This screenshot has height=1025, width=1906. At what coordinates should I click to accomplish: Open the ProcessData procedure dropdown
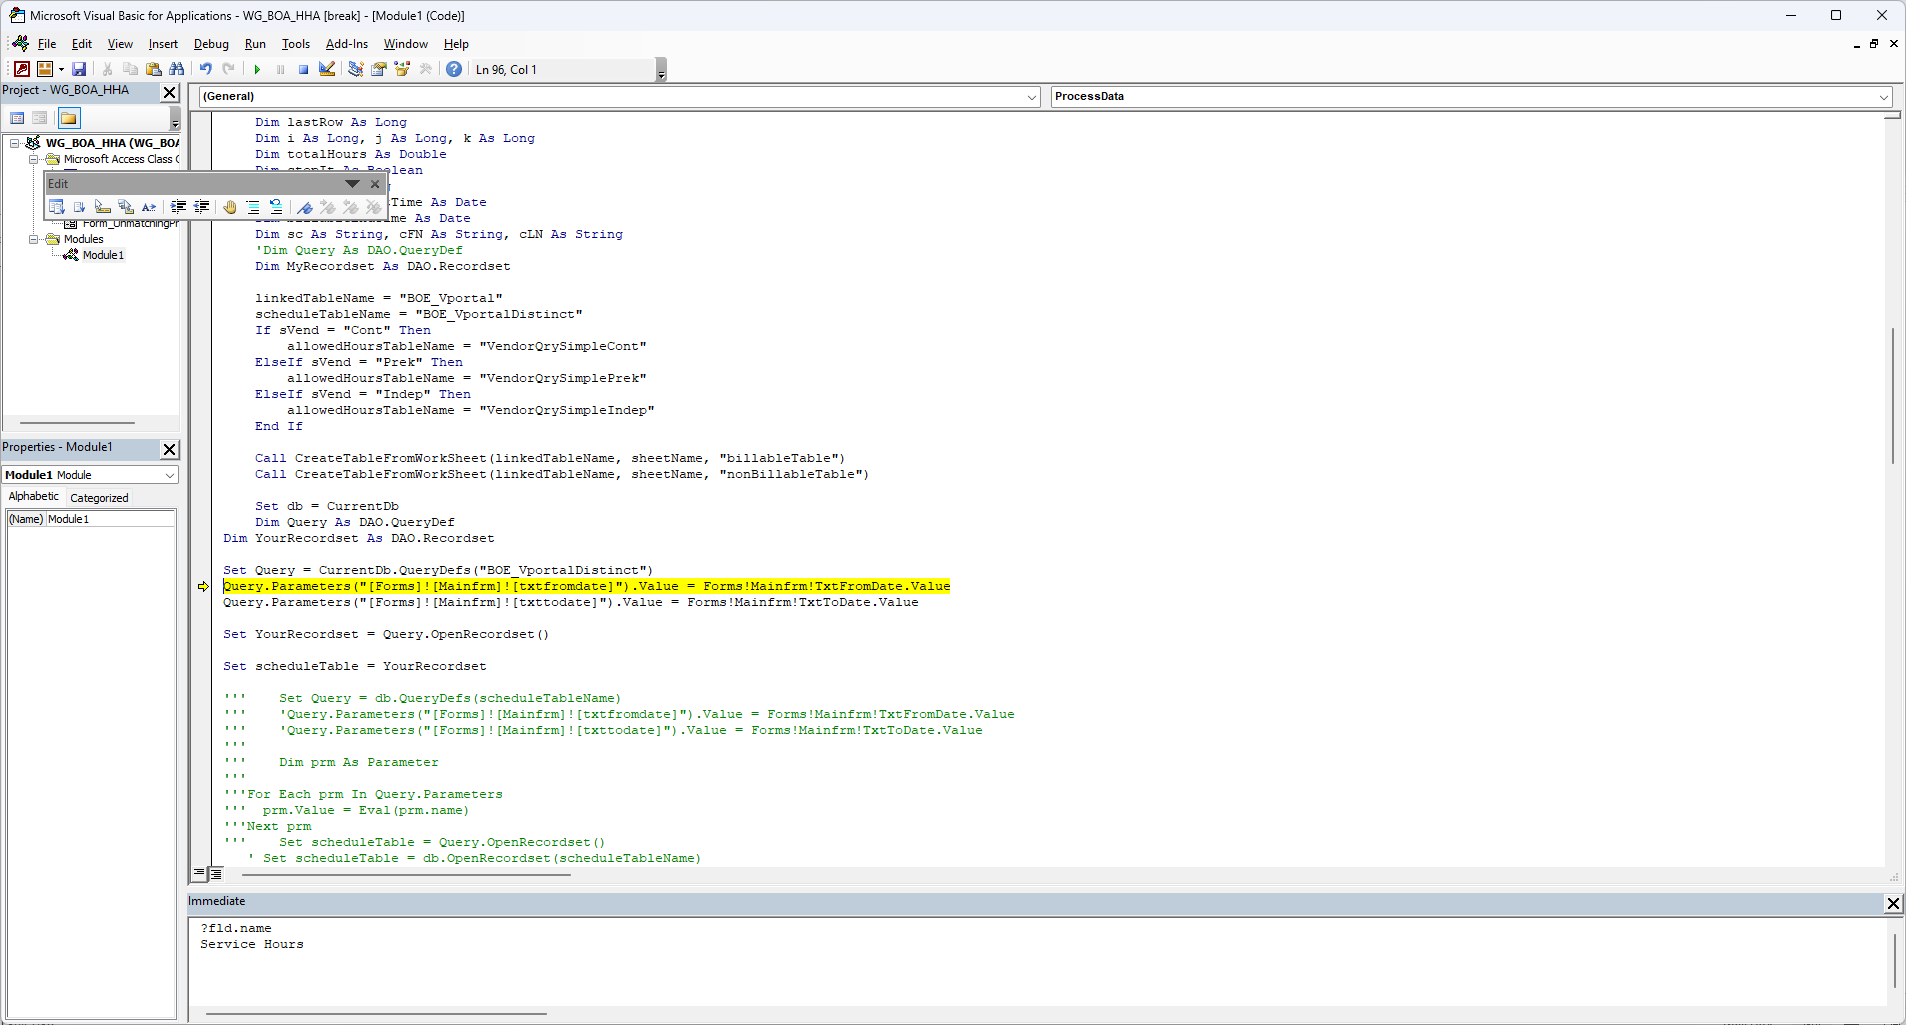[1884, 97]
